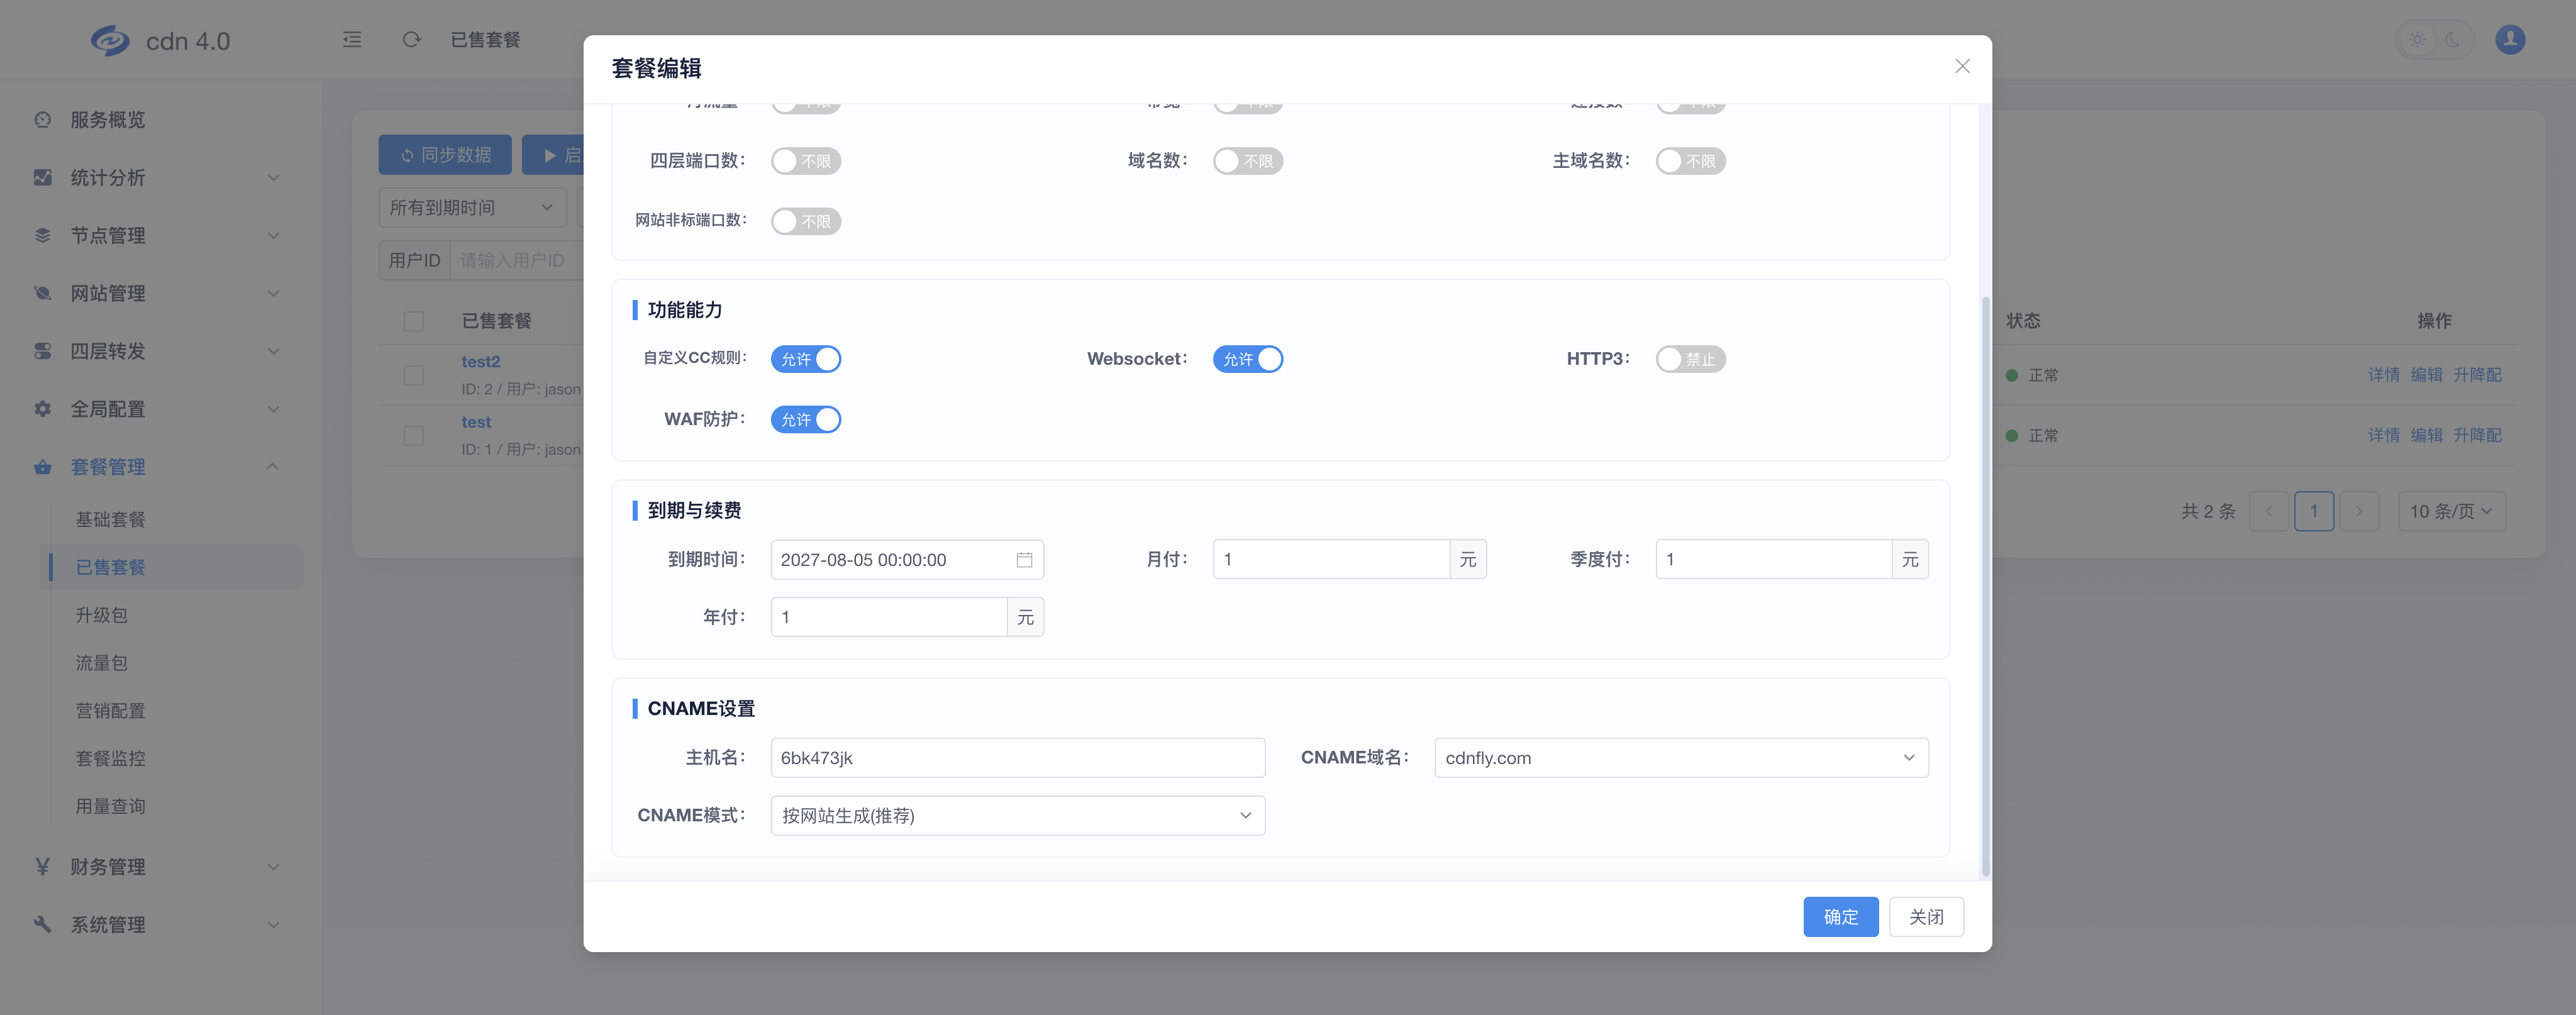Screen dimensions: 2576x1015
Task: Open the 所有到期时间 filter dropdown
Action: (x=472, y=208)
